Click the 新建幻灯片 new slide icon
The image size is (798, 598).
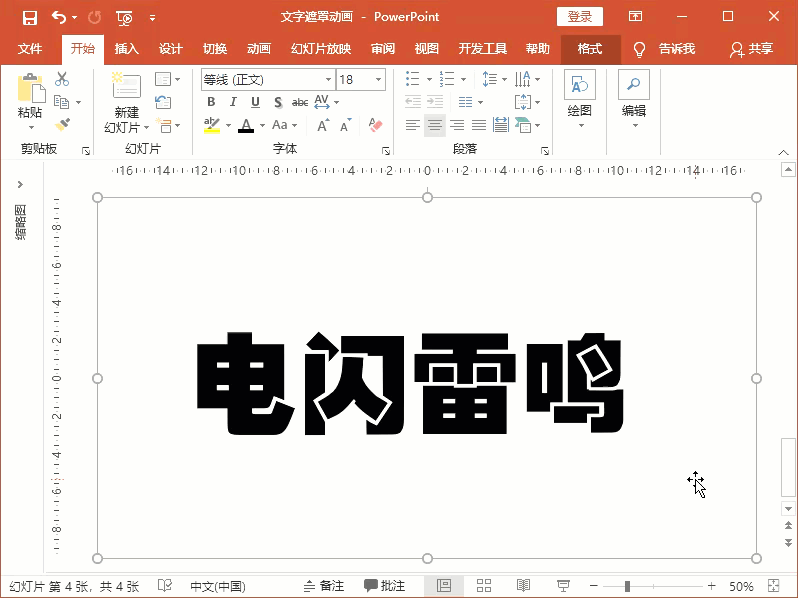126,85
